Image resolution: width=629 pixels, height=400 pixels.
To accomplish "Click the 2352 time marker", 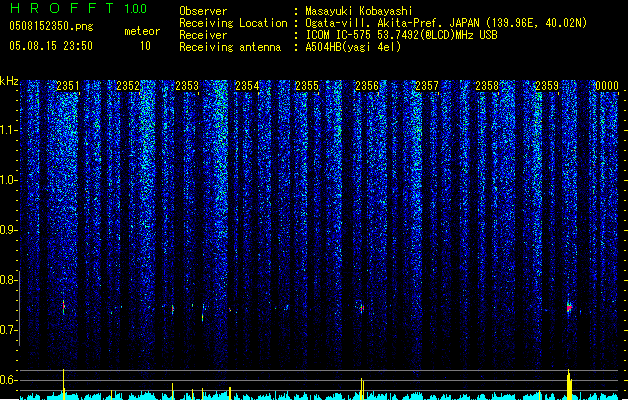I will (128, 86).
